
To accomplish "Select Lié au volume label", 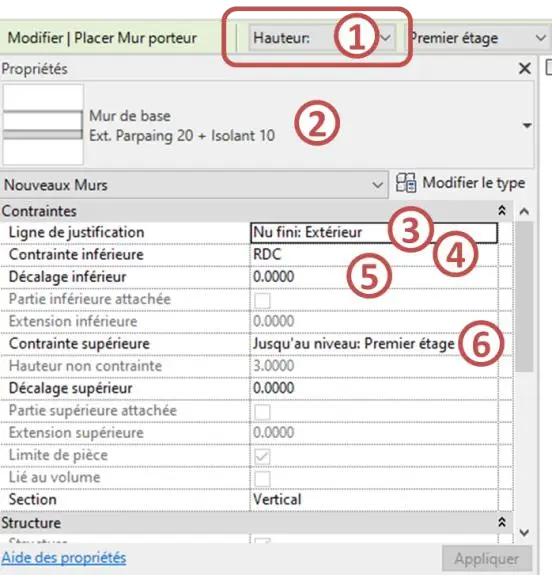I will pyautogui.click(x=54, y=477).
